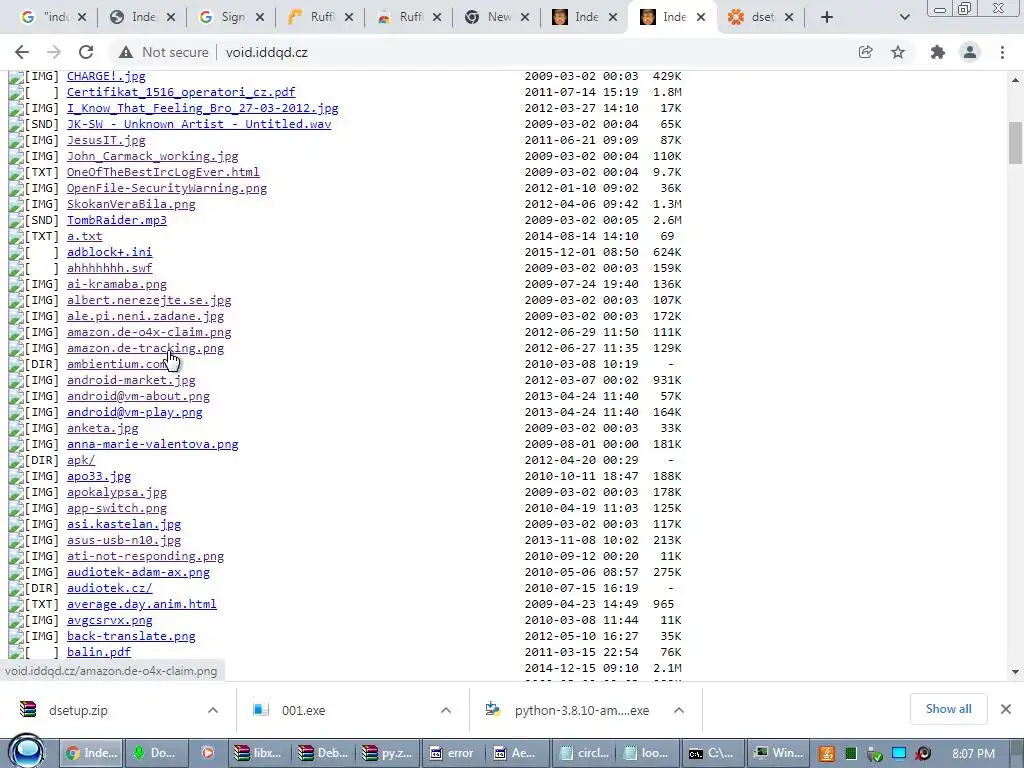Expand dsetup.zip download options chevron
Viewport: 1024px width, 768px height.
click(x=213, y=710)
